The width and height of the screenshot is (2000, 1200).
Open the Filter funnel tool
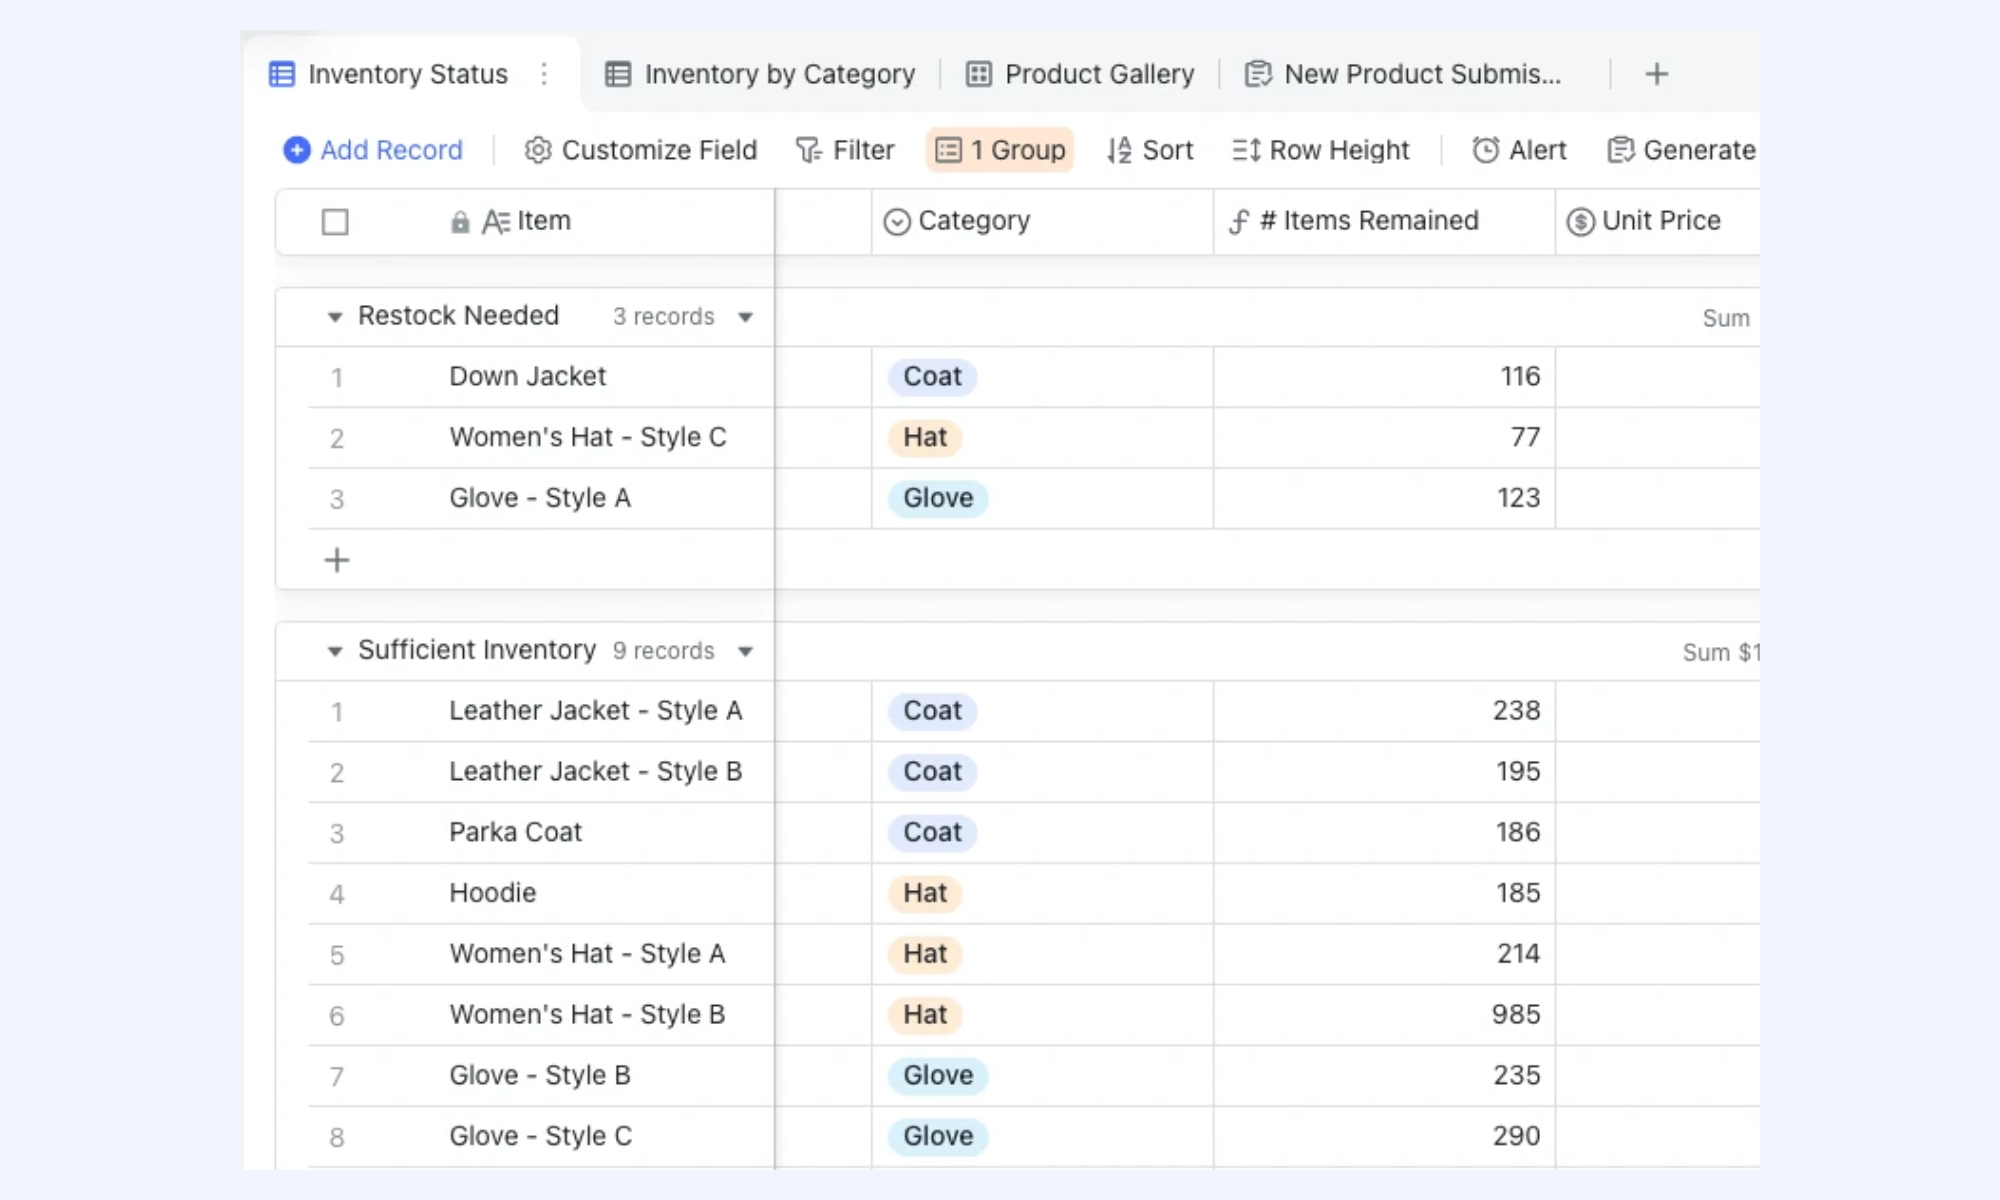click(x=808, y=150)
